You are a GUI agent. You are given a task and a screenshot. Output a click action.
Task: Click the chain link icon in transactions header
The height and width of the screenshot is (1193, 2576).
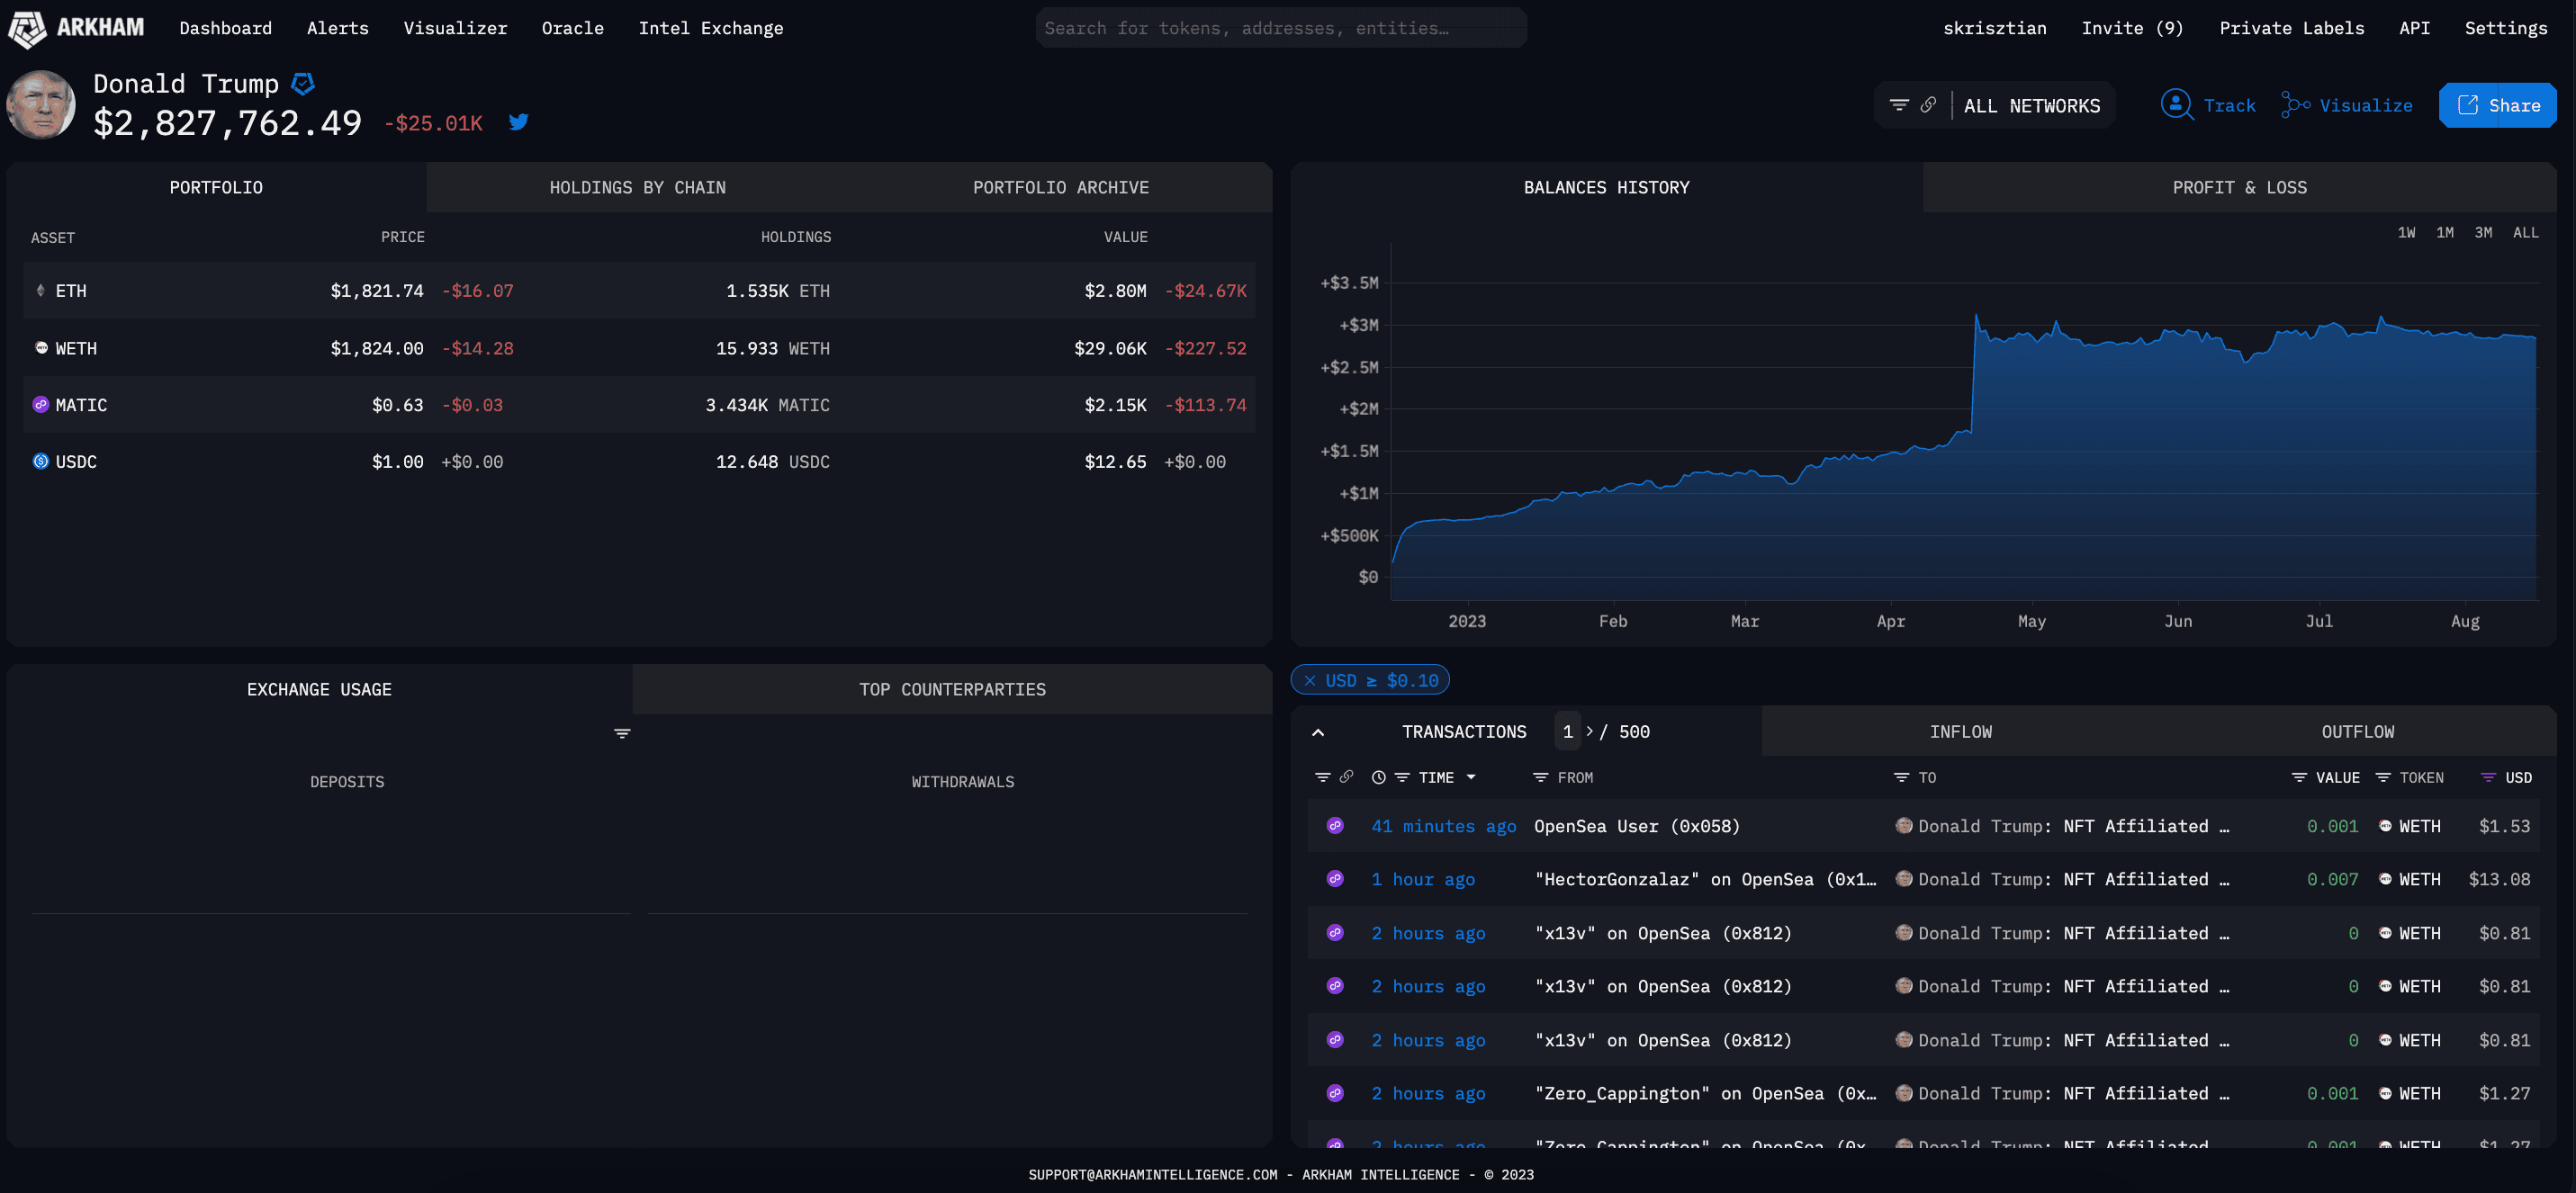[1346, 777]
